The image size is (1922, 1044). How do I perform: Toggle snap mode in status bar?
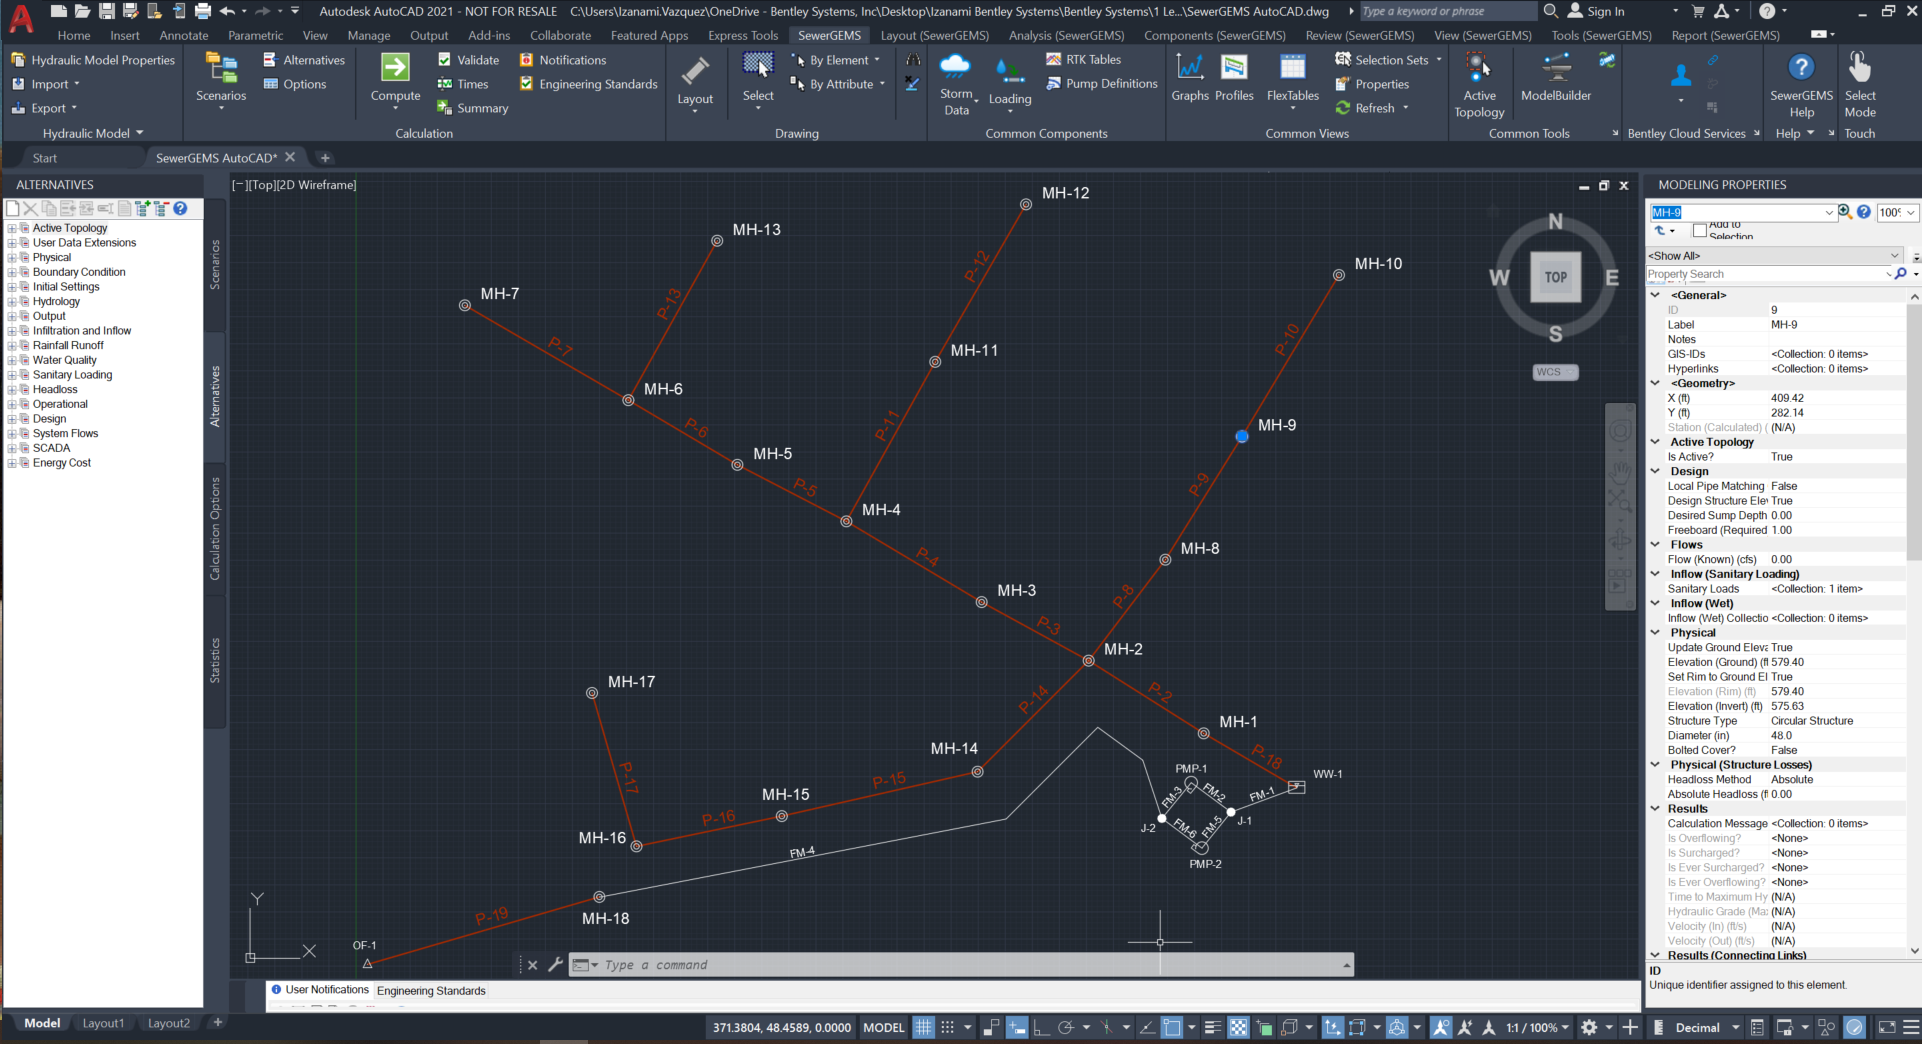[947, 1027]
